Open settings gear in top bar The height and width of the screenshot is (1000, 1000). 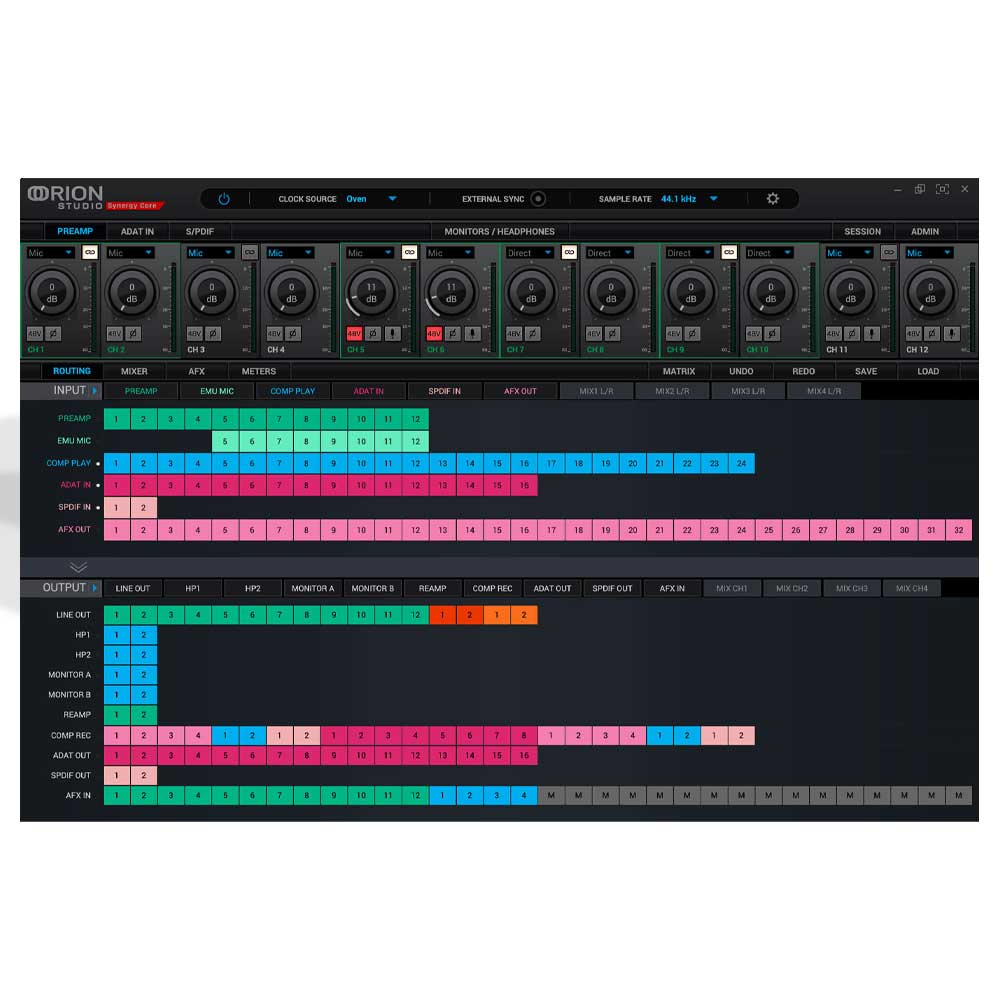(772, 199)
